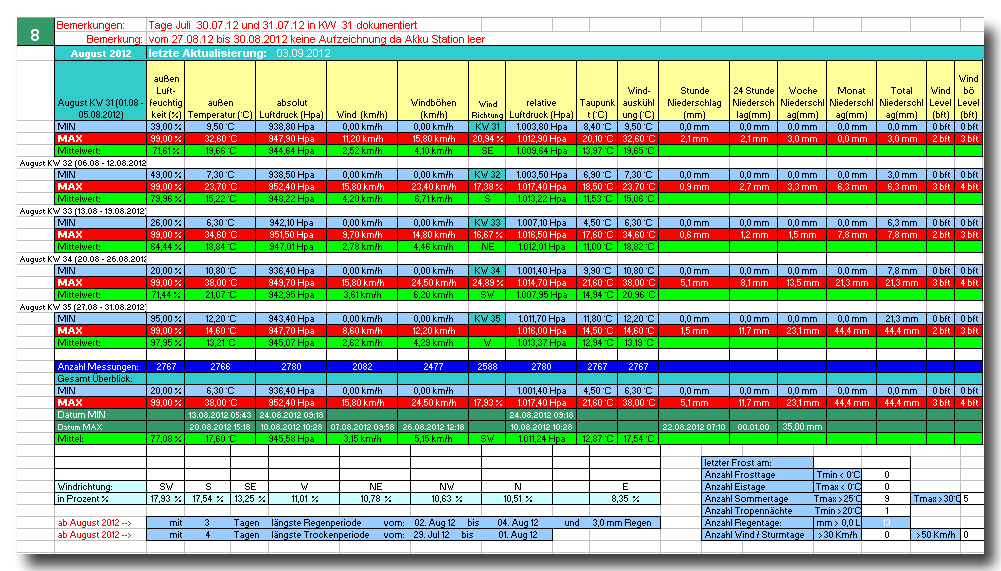Select the 'Windrichtung:' label
This screenshot has height=571, width=1001.
point(101,487)
